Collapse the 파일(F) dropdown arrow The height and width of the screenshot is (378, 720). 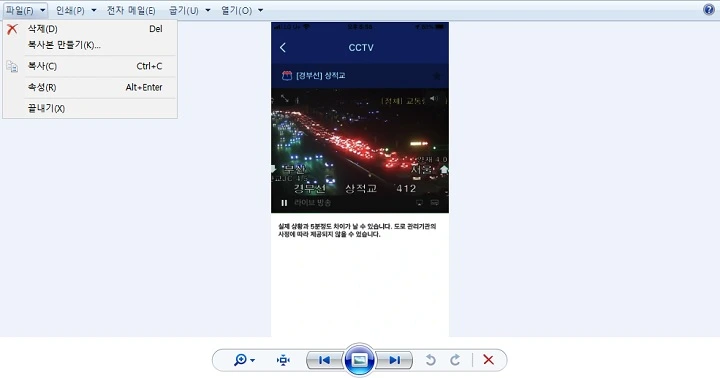[x=42, y=10]
